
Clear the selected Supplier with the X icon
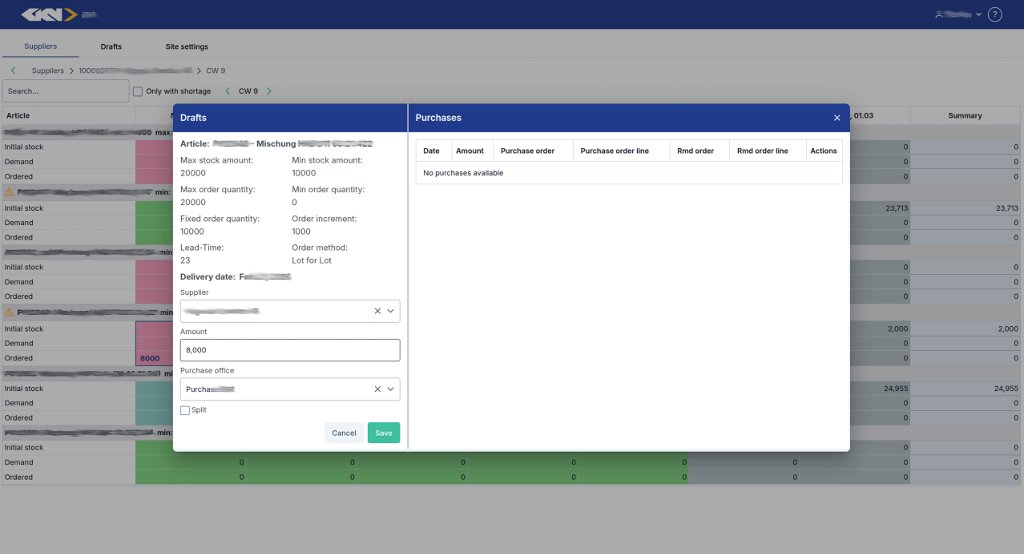tap(377, 311)
